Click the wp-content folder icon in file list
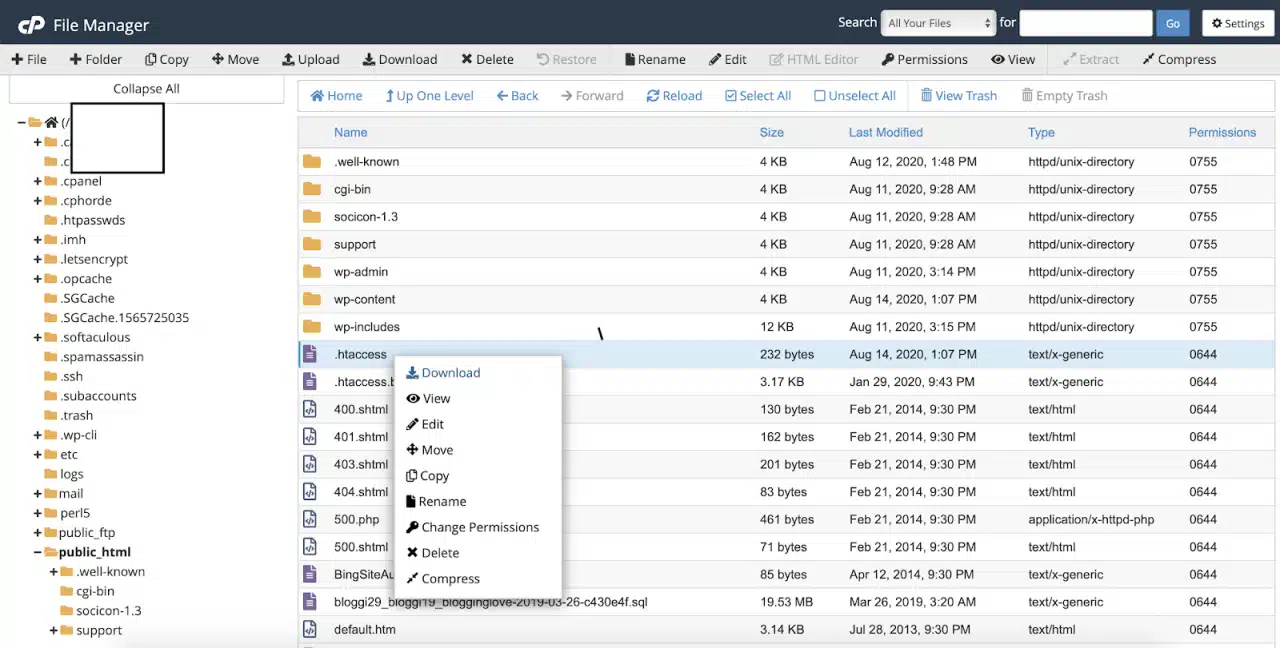Image resolution: width=1280 pixels, height=648 pixels. [x=312, y=299]
